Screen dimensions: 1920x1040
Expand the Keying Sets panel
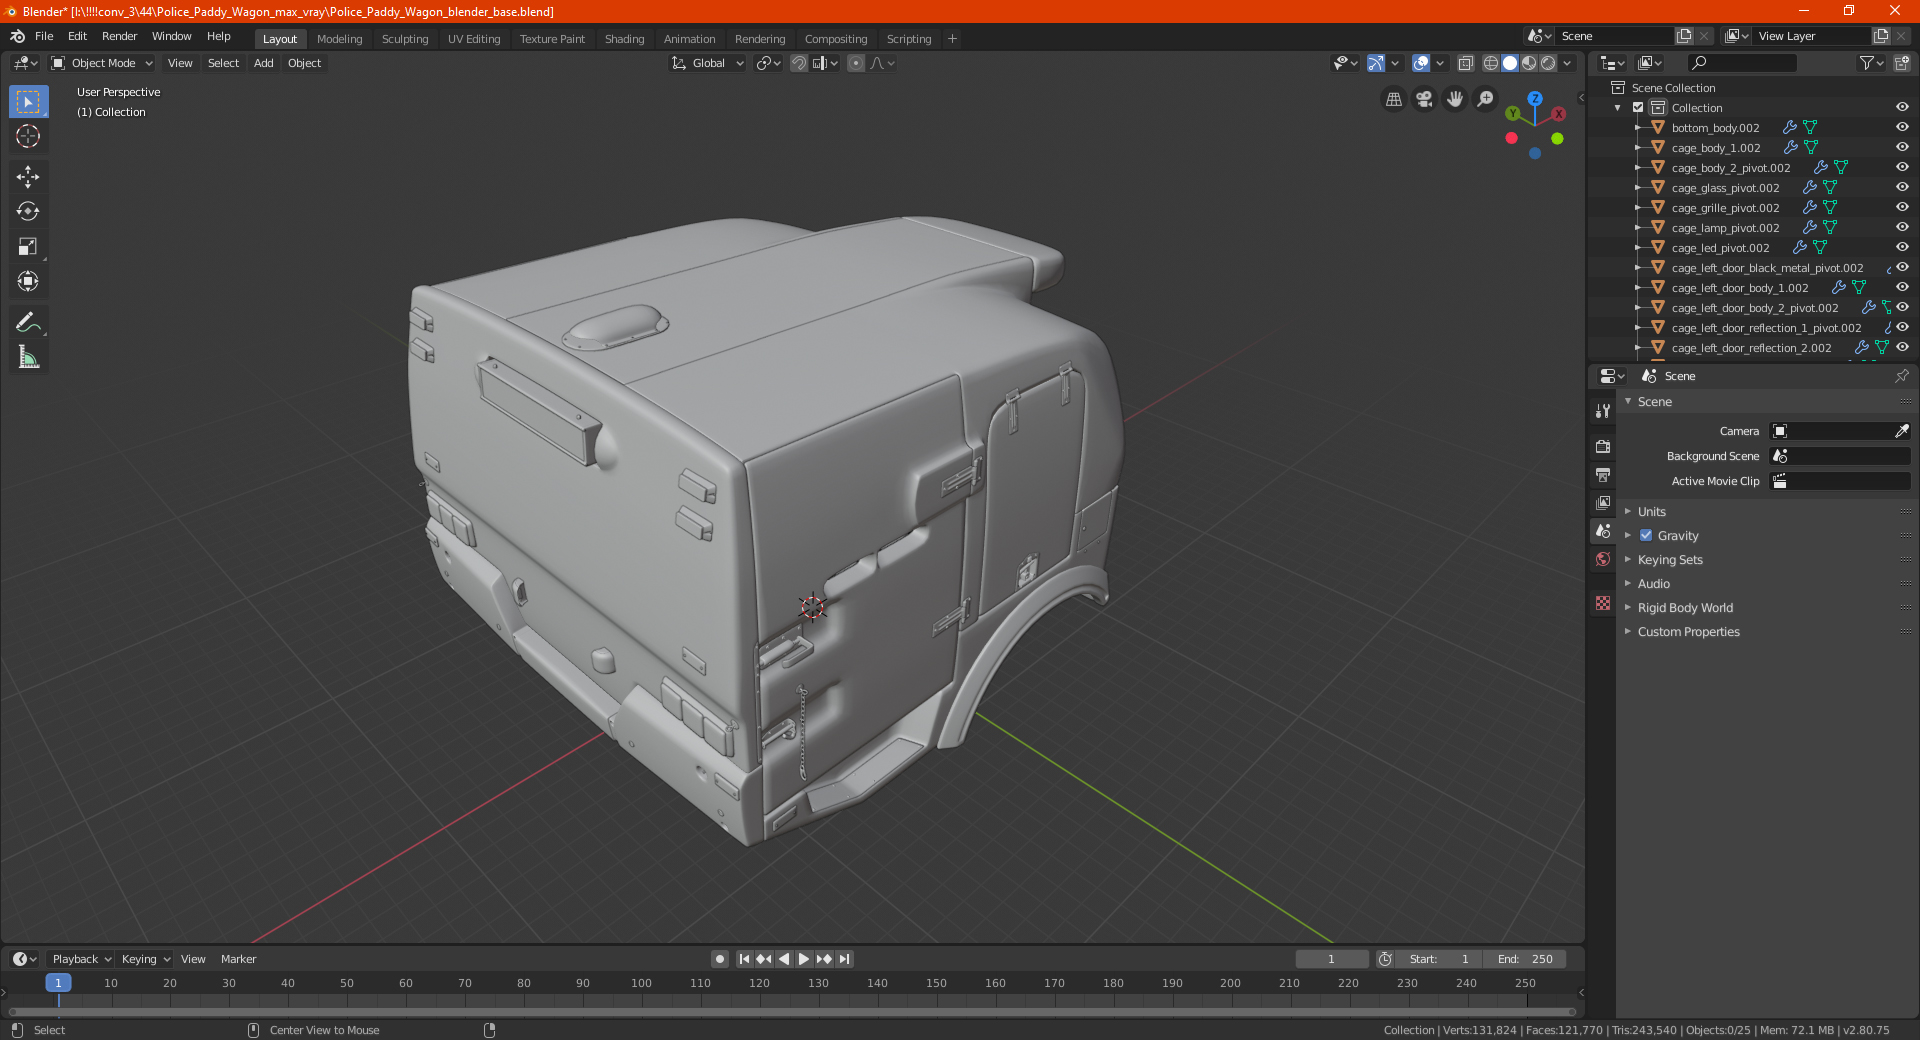(1670, 560)
